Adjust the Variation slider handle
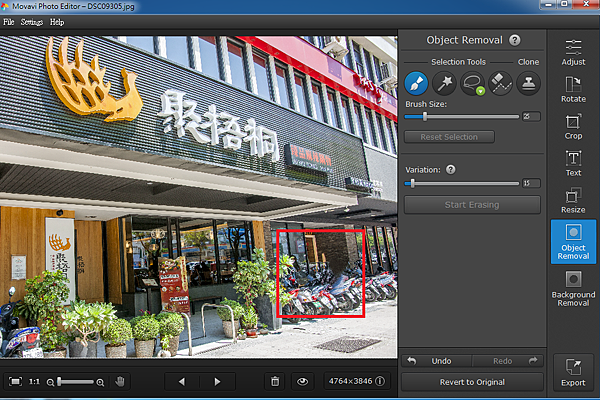The height and width of the screenshot is (400, 600). coord(412,183)
